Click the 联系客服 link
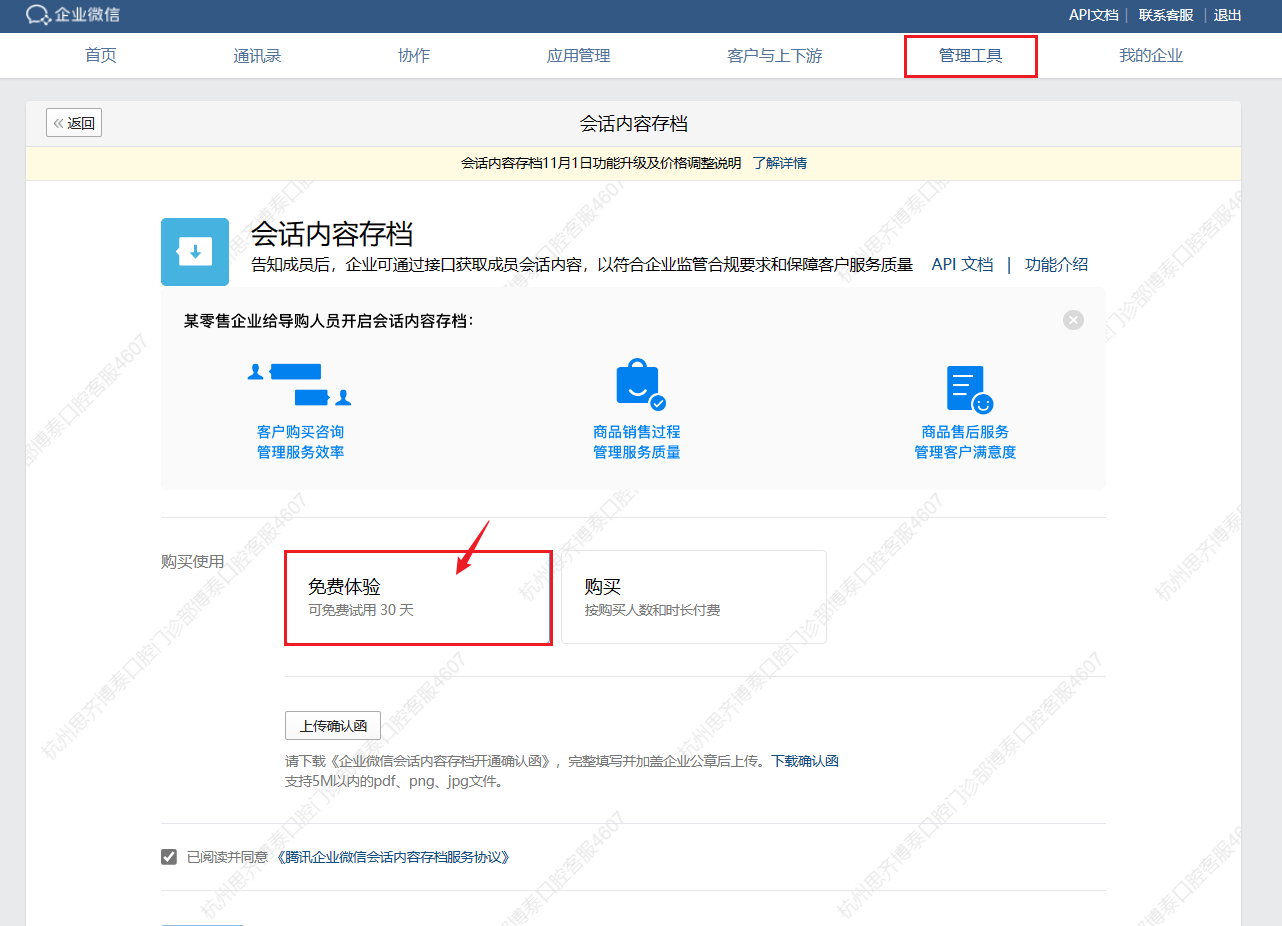 pyautogui.click(x=1166, y=15)
